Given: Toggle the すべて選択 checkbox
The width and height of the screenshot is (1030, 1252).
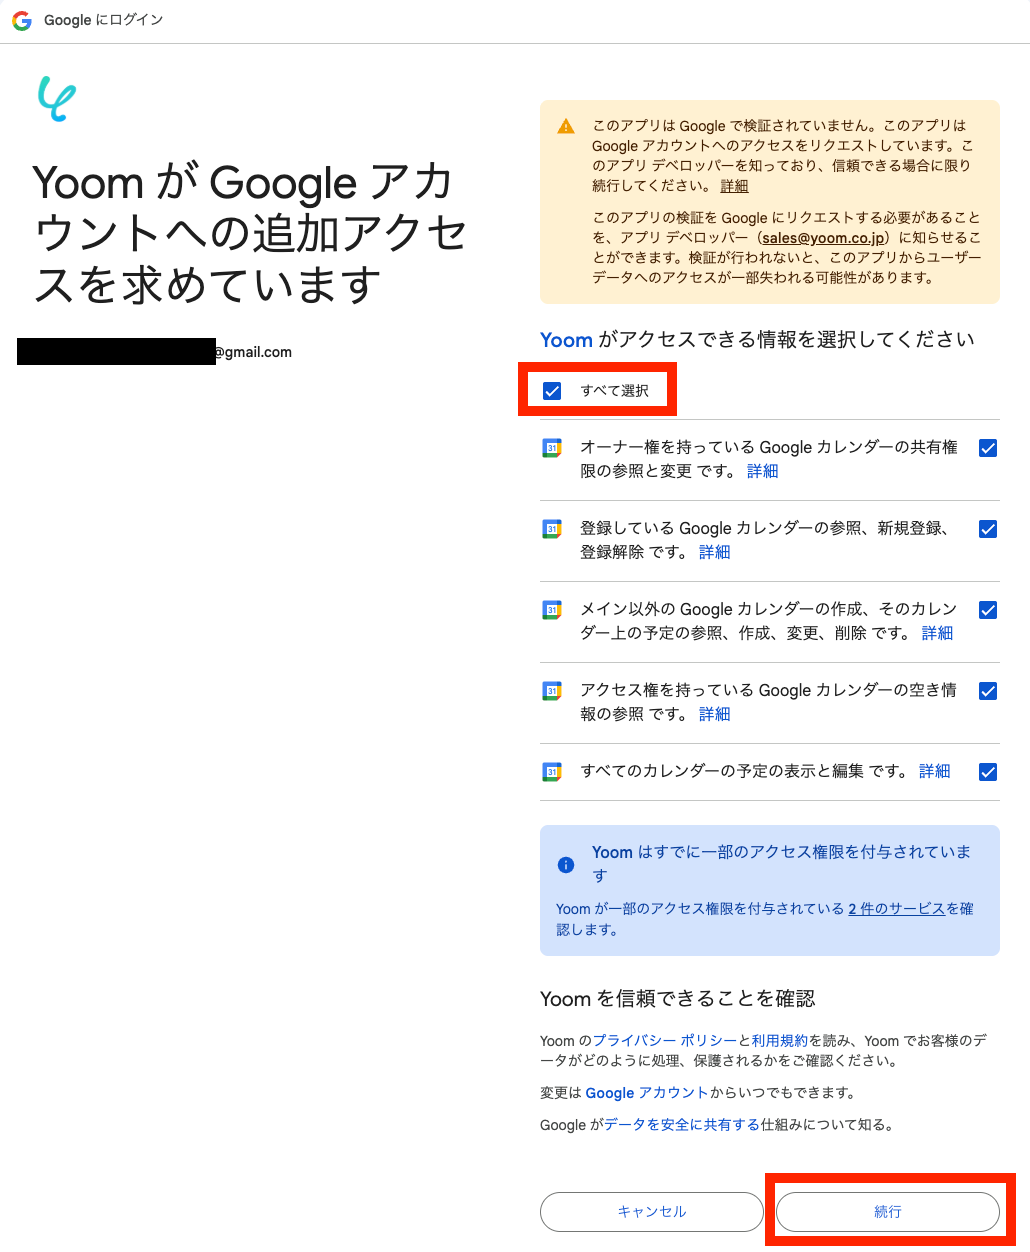Looking at the screenshot, I should tap(552, 391).
